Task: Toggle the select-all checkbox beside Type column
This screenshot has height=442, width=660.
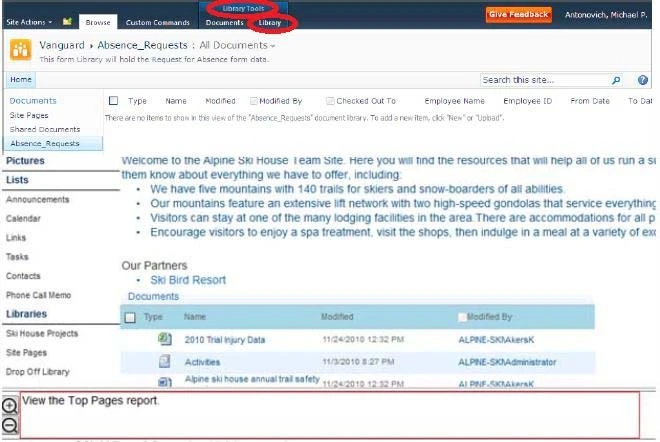Action: (113, 101)
